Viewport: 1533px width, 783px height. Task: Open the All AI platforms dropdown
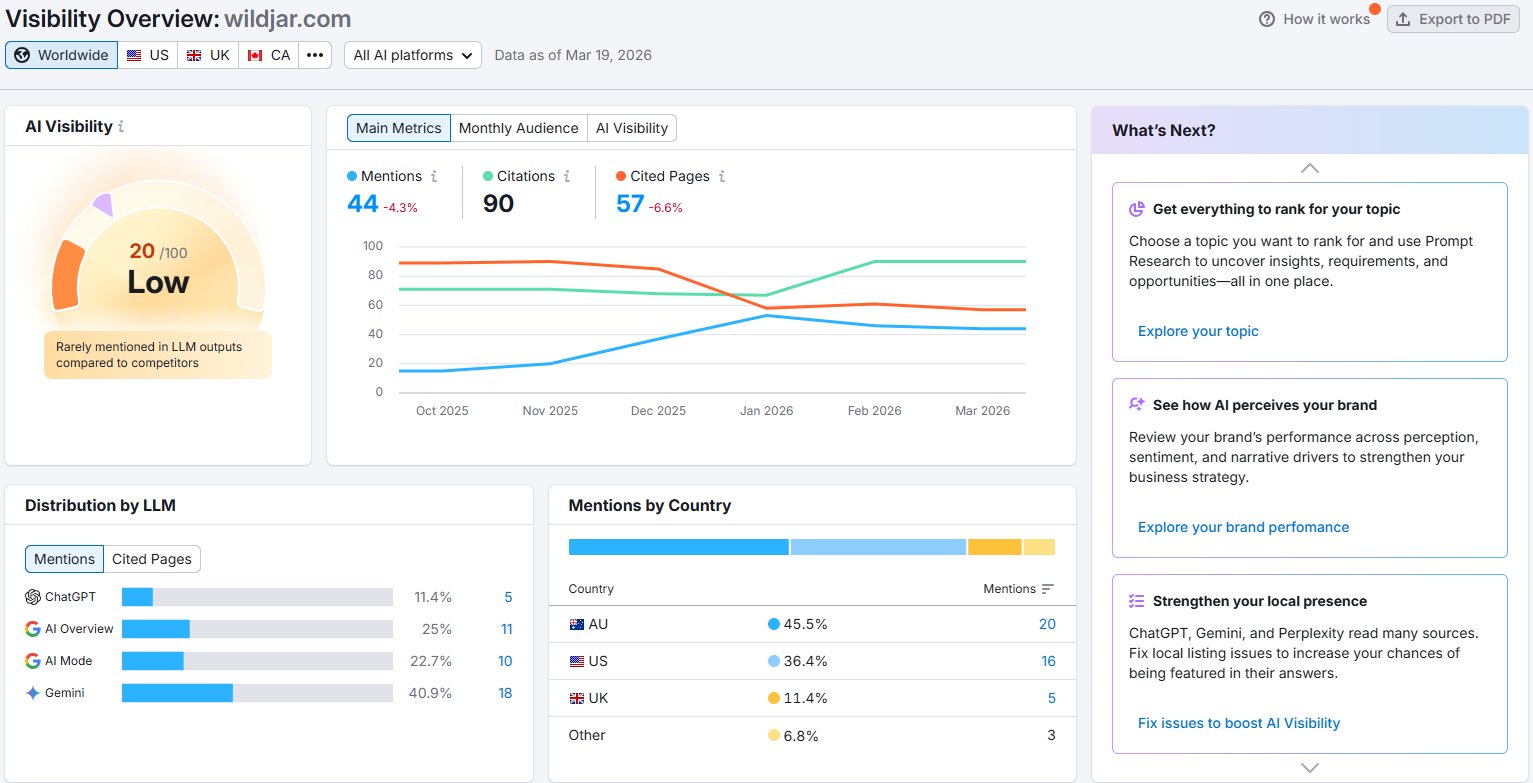click(x=413, y=55)
